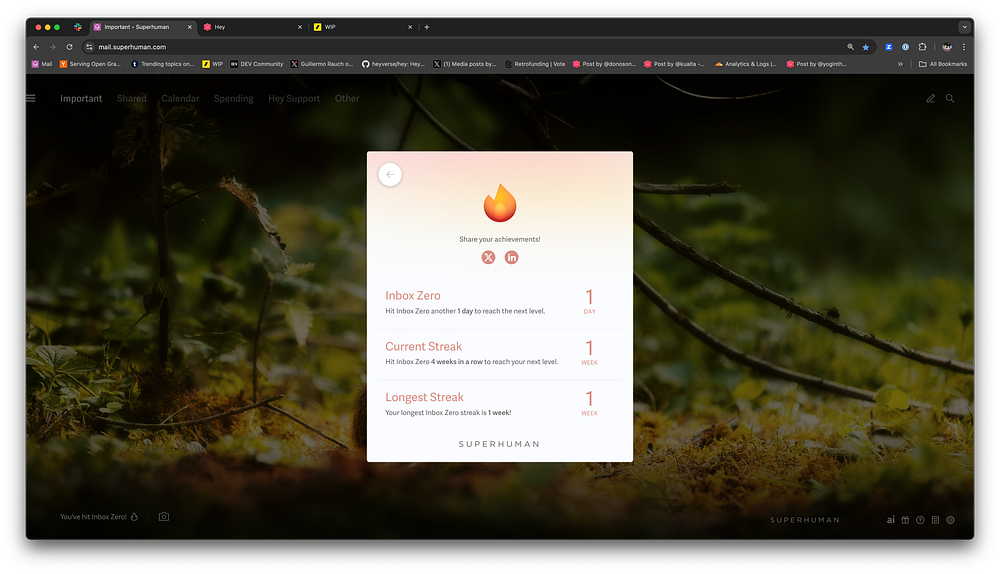Image resolution: width=1000 pixels, height=574 pixels.
Task: Click the Longest Streak heading
Action: pos(424,397)
